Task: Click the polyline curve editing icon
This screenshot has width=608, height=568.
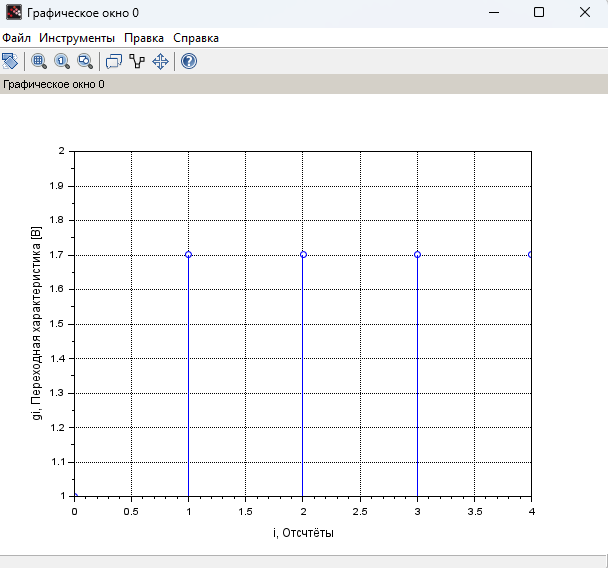Action: pyautogui.click(x=137, y=61)
